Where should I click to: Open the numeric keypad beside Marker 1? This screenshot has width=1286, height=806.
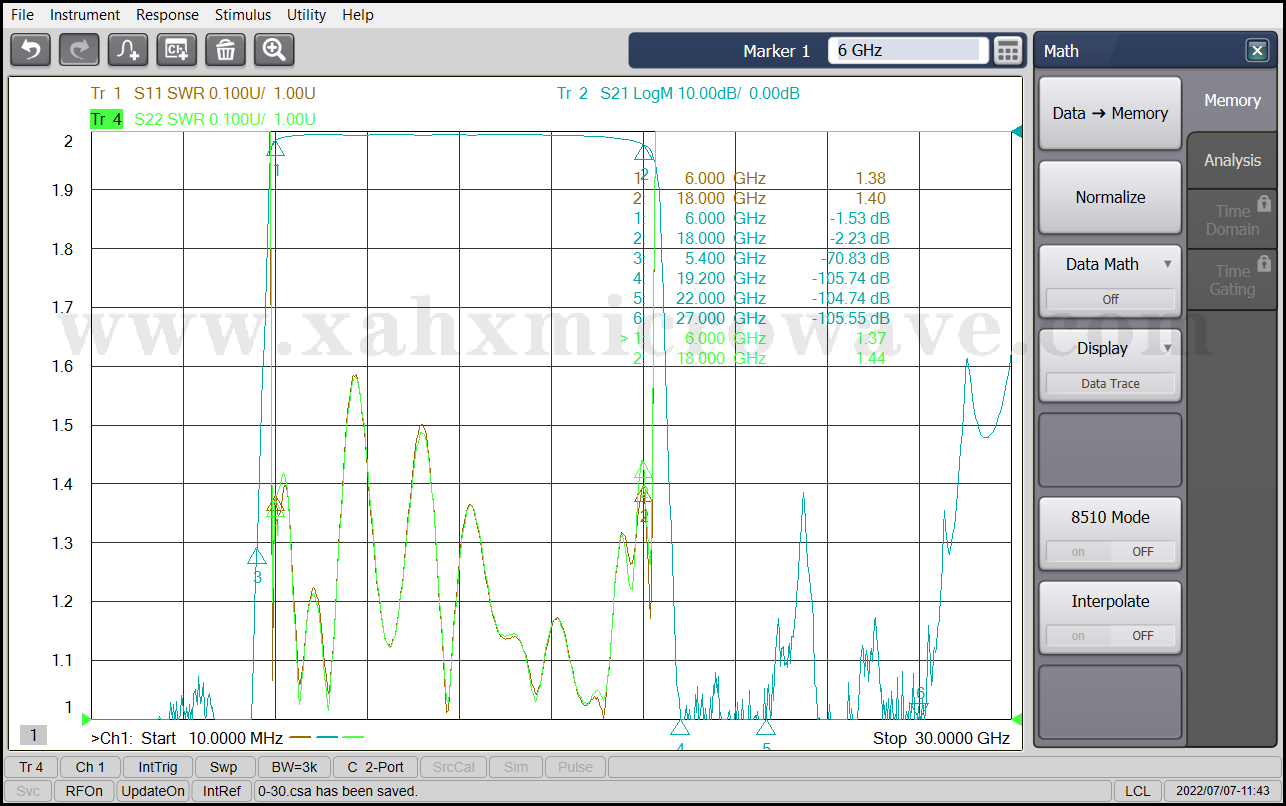pos(1008,50)
